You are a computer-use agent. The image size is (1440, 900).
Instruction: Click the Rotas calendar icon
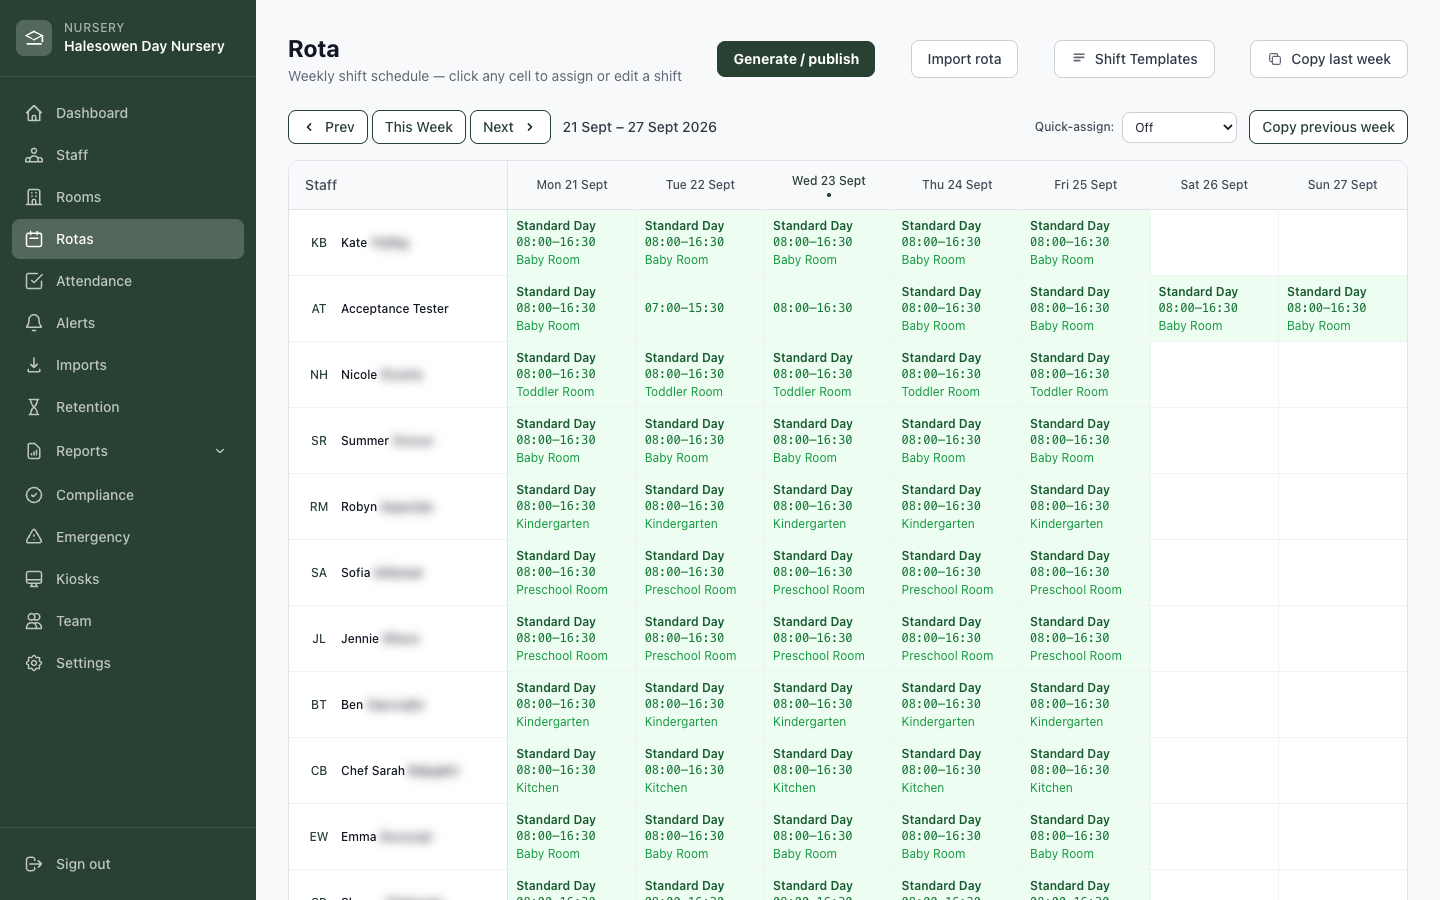click(x=34, y=239)
